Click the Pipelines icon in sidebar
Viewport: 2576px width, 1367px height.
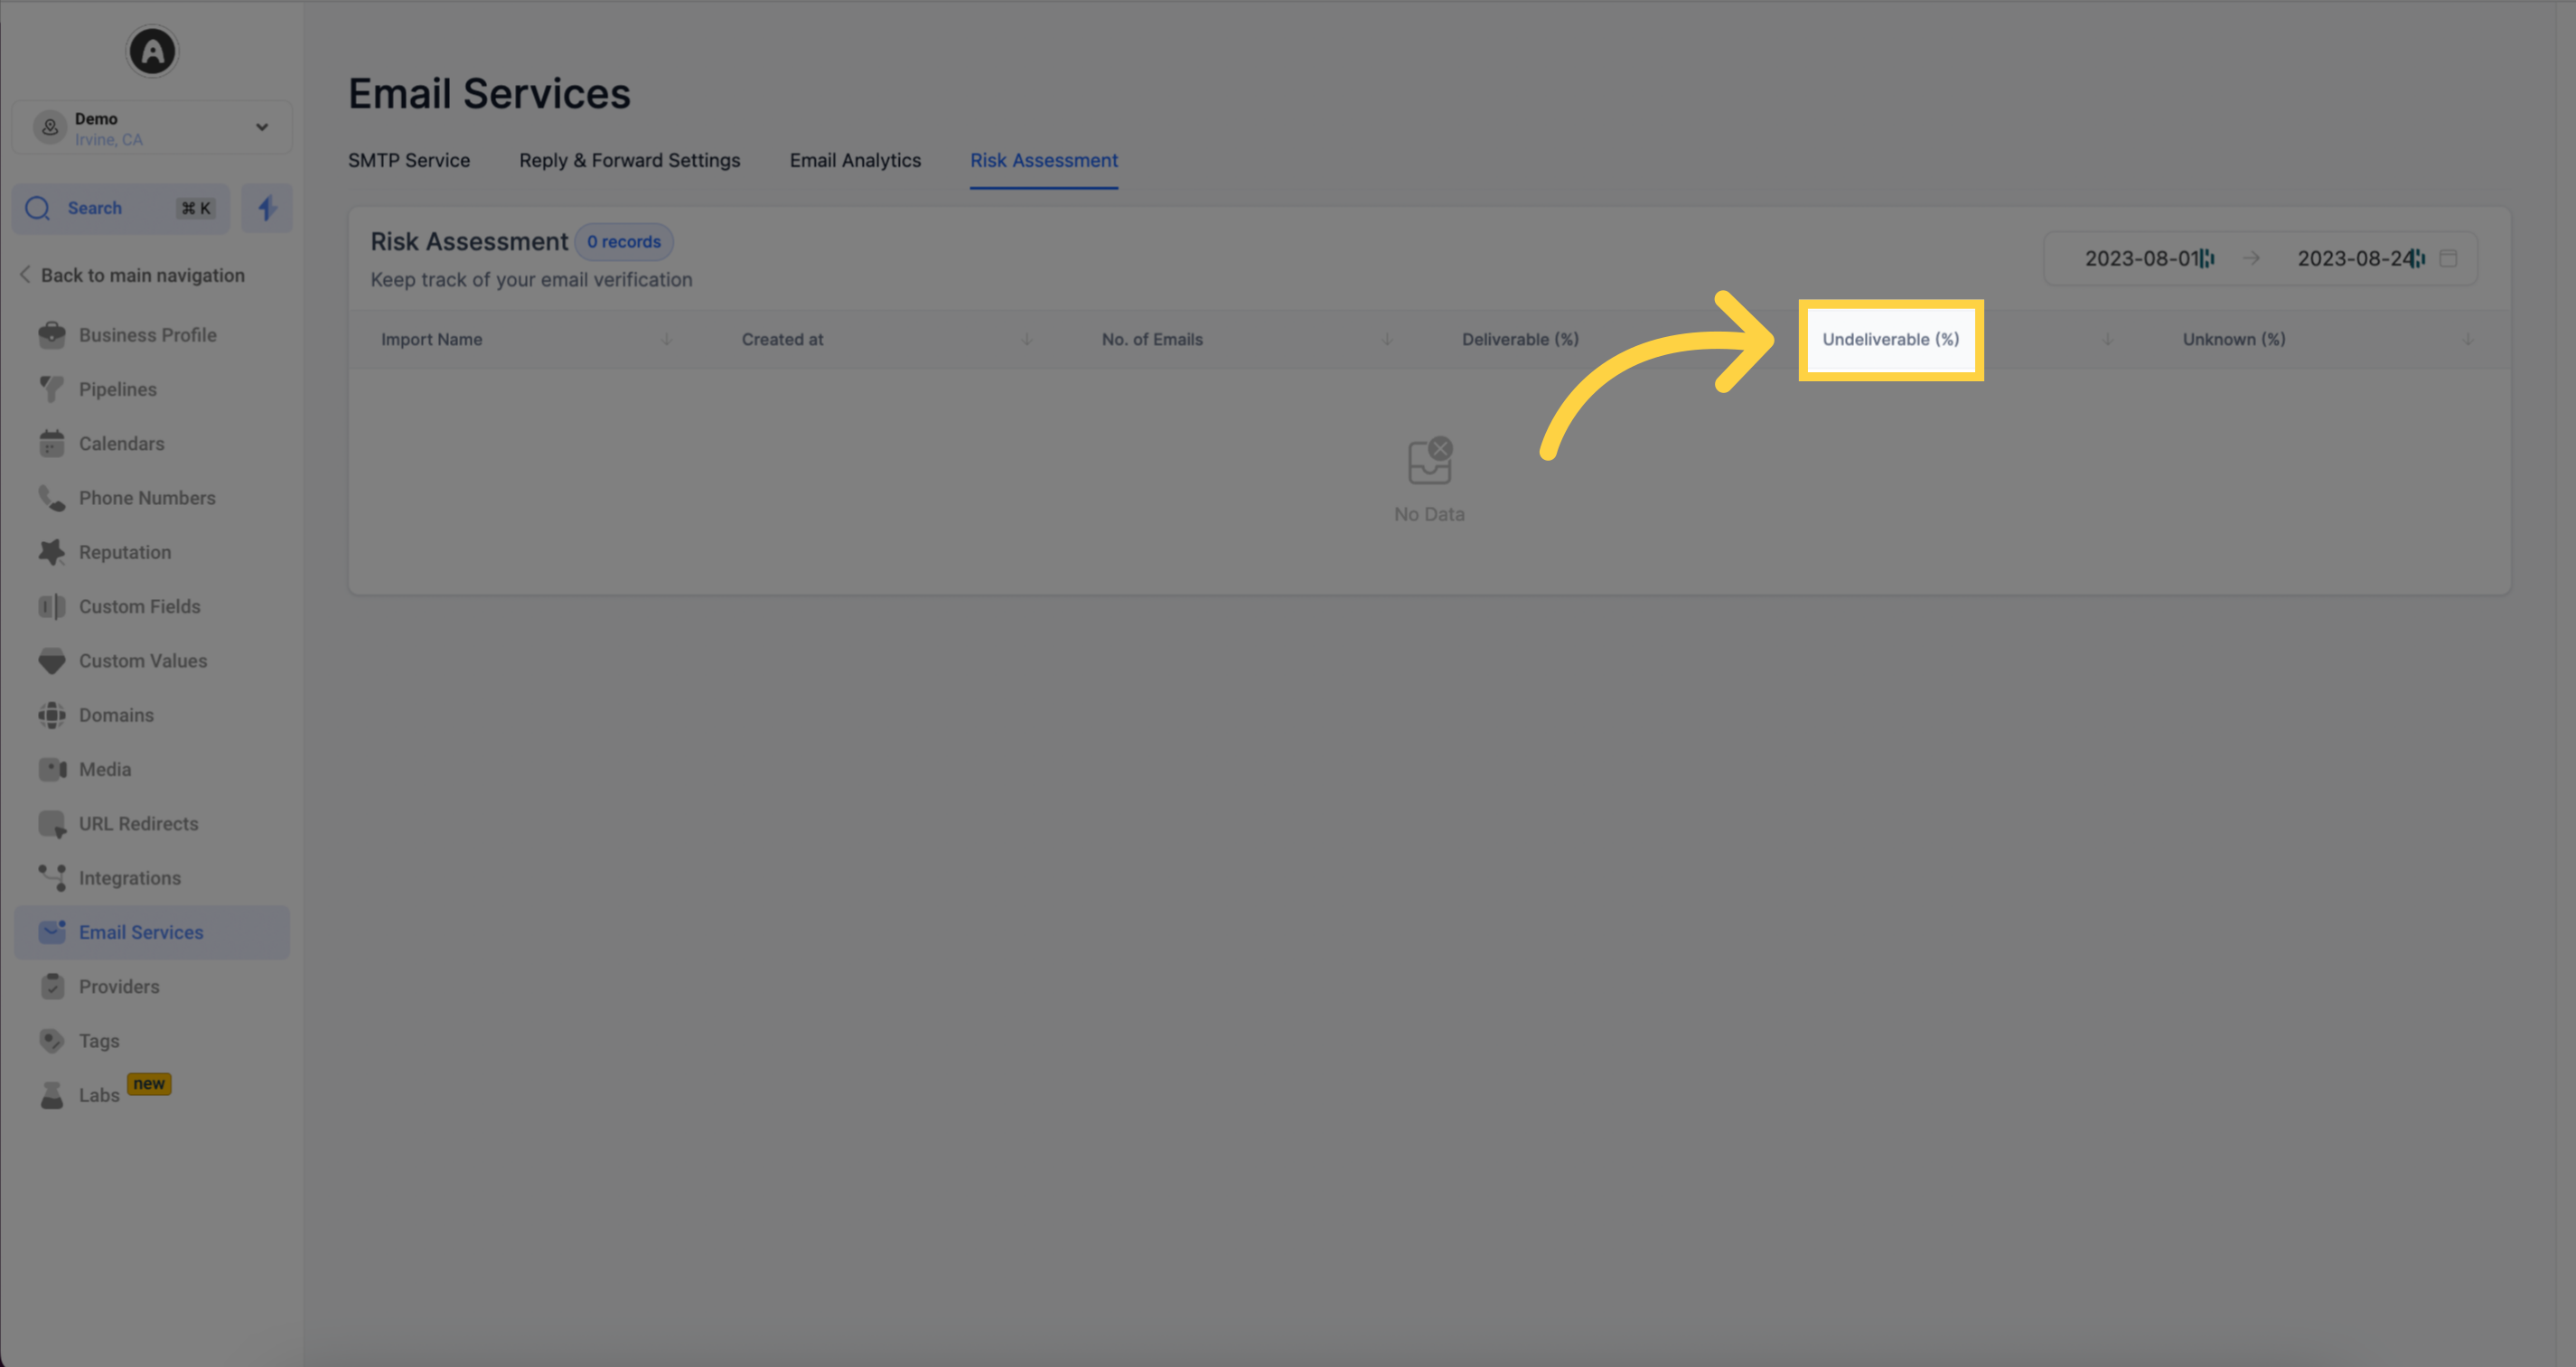point(52,389)
